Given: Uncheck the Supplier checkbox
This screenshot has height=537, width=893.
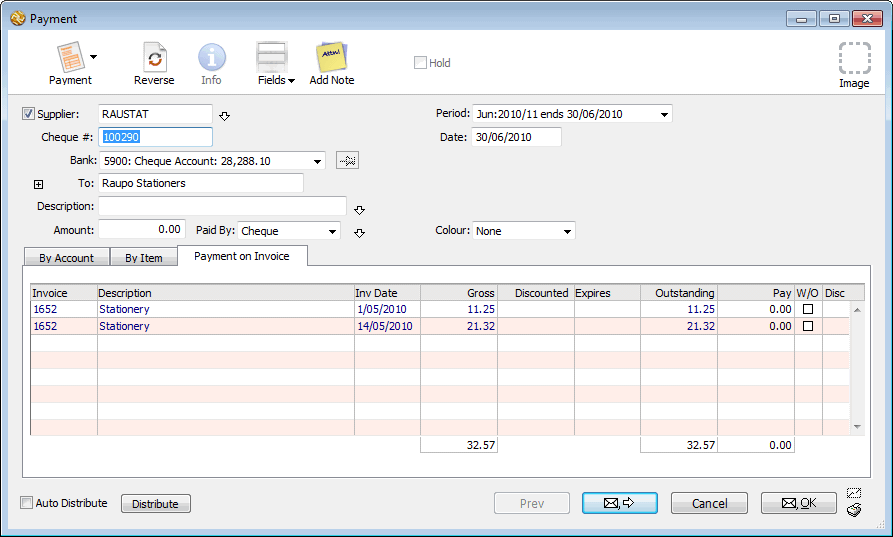Looking at the screenshot, I should click(x=28, y=114).
